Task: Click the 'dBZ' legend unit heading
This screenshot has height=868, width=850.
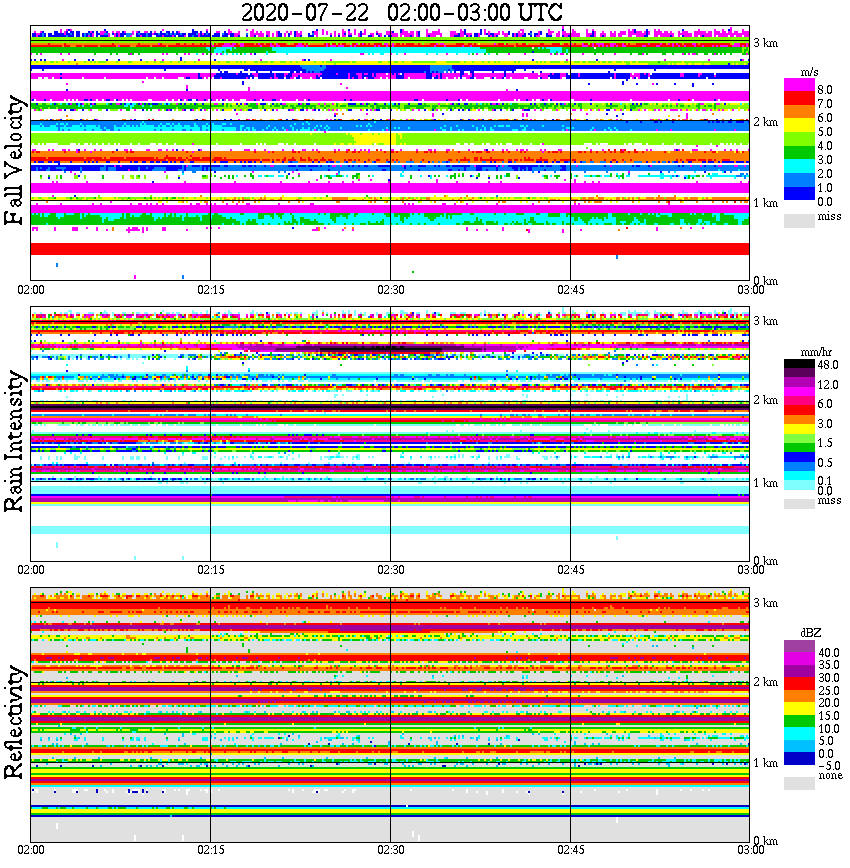Action: tap(811, 633)
